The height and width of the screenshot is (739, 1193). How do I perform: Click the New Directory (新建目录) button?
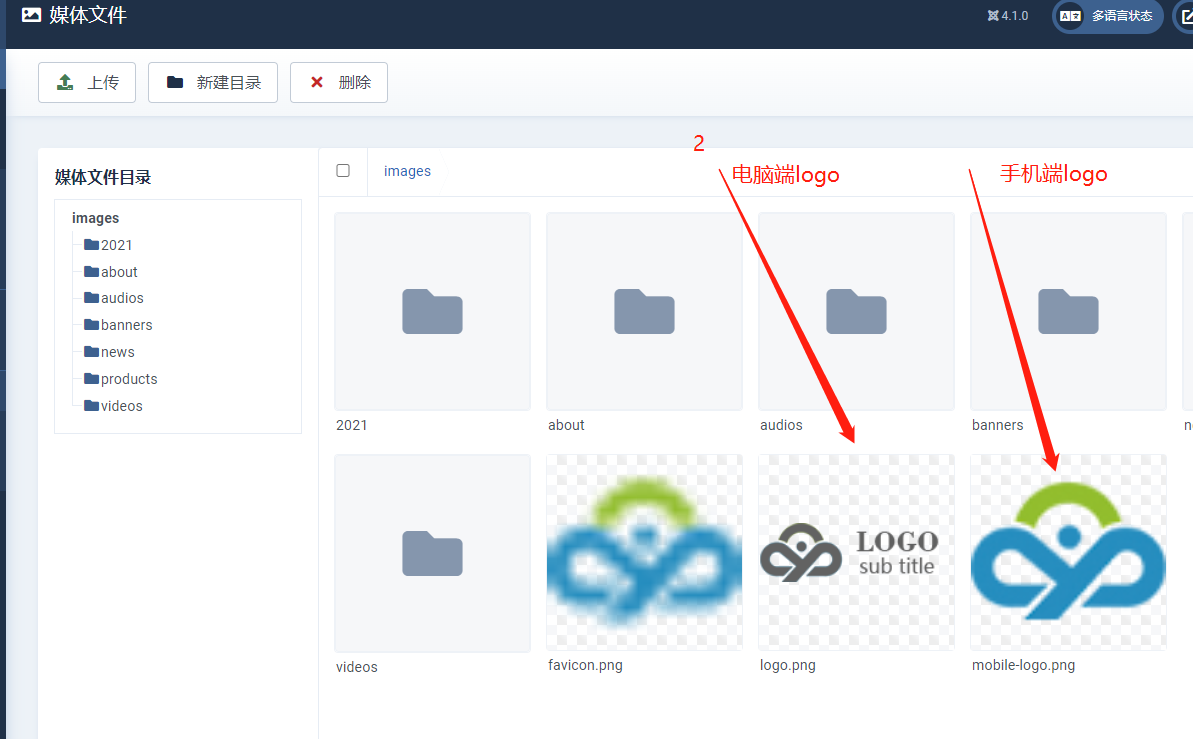(213, 82)
